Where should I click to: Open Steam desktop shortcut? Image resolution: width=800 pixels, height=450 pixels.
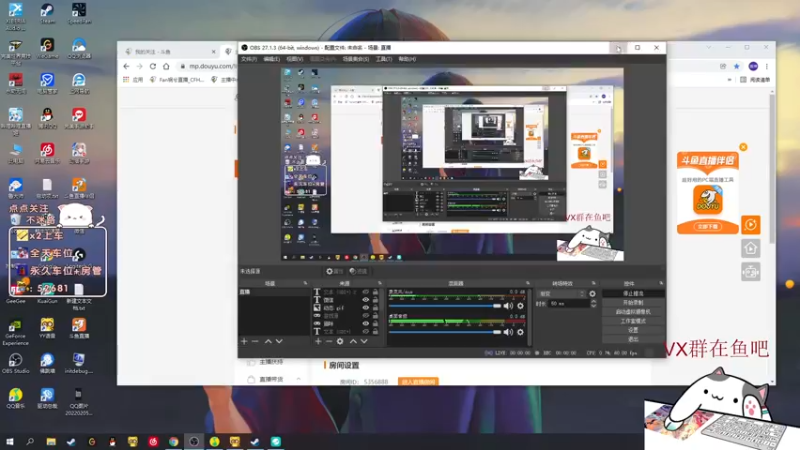[x=47, y=13]
